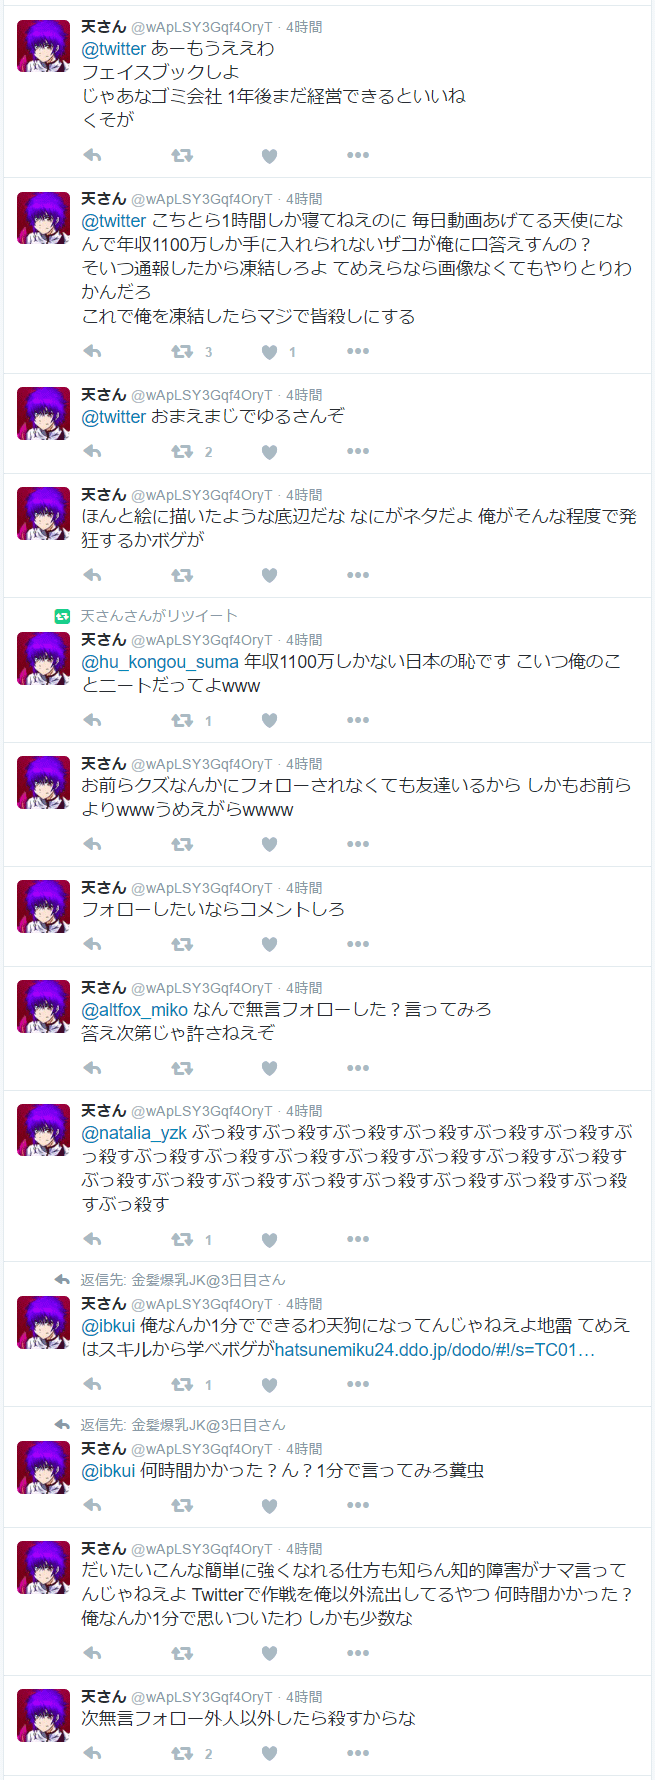
Task: Like the tweet with 1 like
Action: coord(269,352)
